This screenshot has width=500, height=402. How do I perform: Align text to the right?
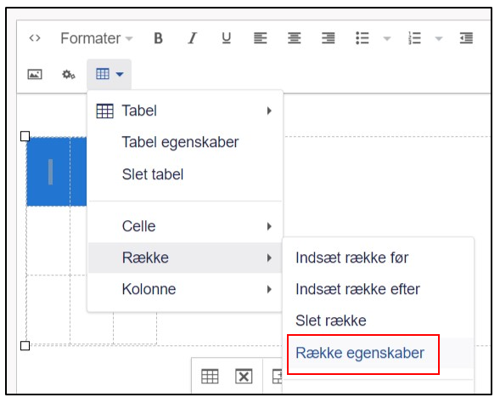(328, 38)
